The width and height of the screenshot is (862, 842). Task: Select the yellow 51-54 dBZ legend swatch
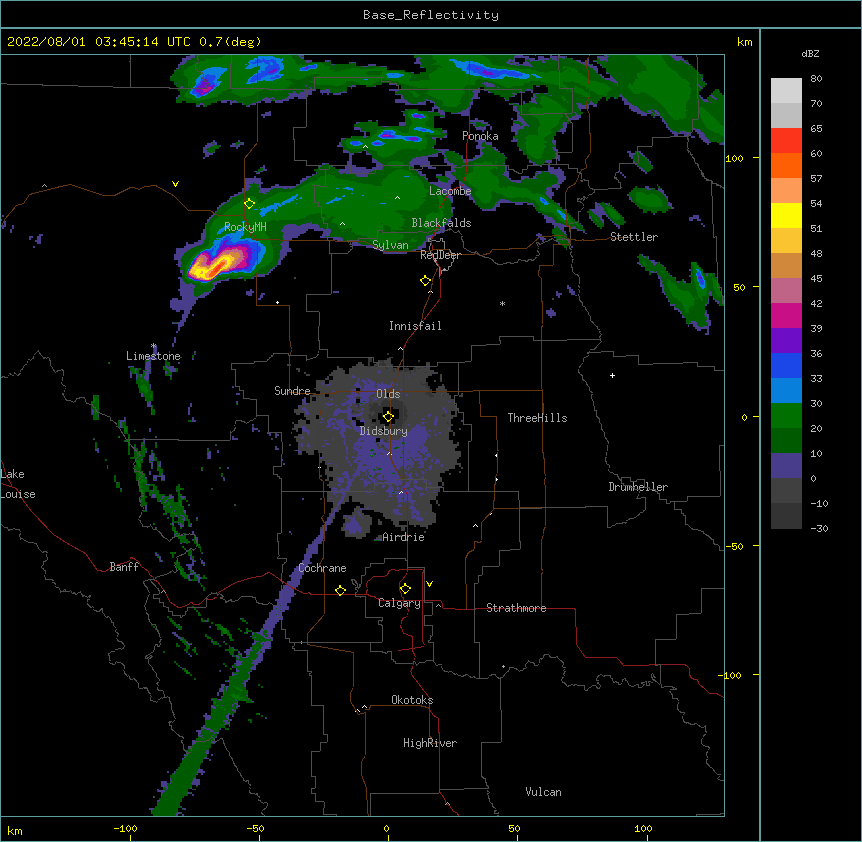(x=786, y=216)
